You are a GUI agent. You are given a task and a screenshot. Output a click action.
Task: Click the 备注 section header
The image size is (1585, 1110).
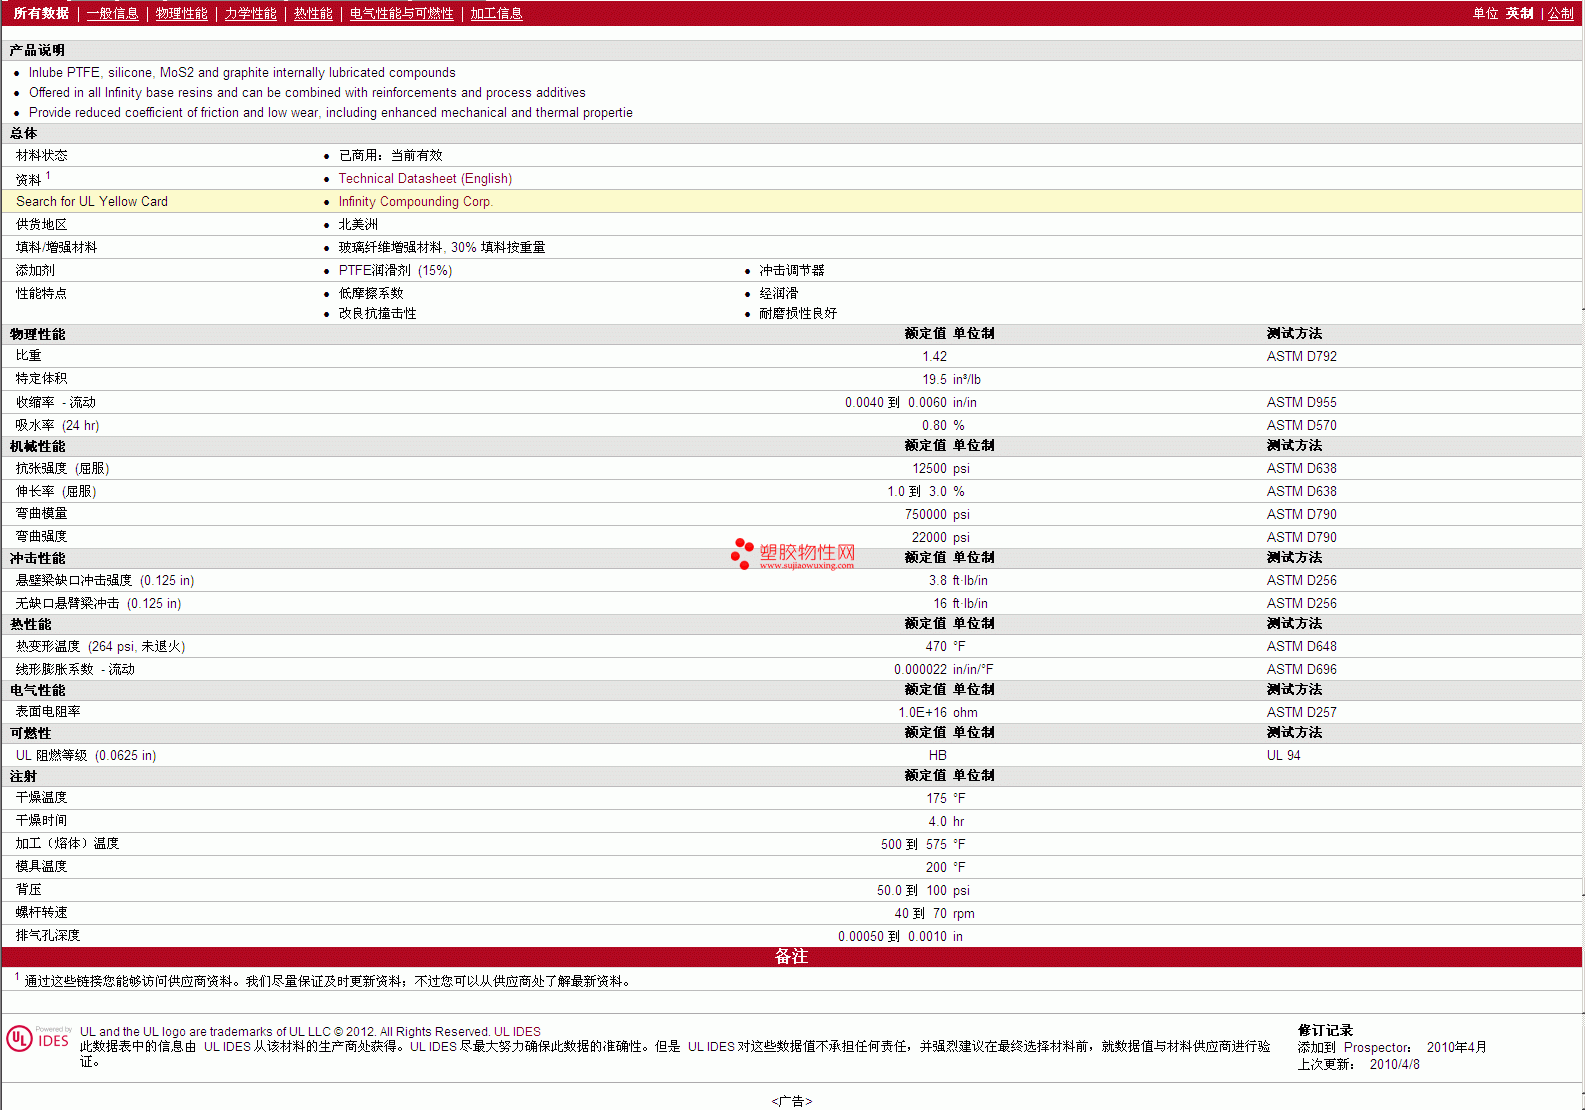(792, 957)
